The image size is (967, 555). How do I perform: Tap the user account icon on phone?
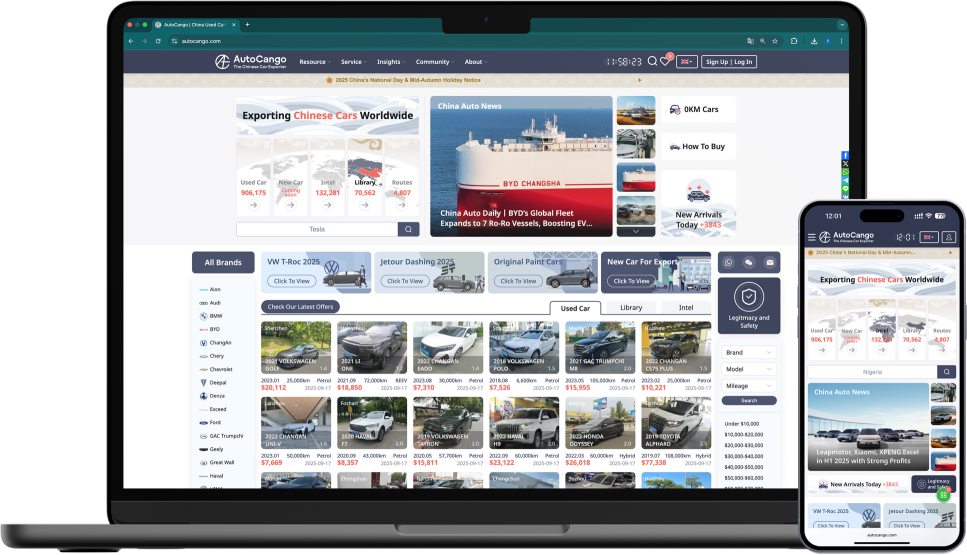click(x=949, y=237)
